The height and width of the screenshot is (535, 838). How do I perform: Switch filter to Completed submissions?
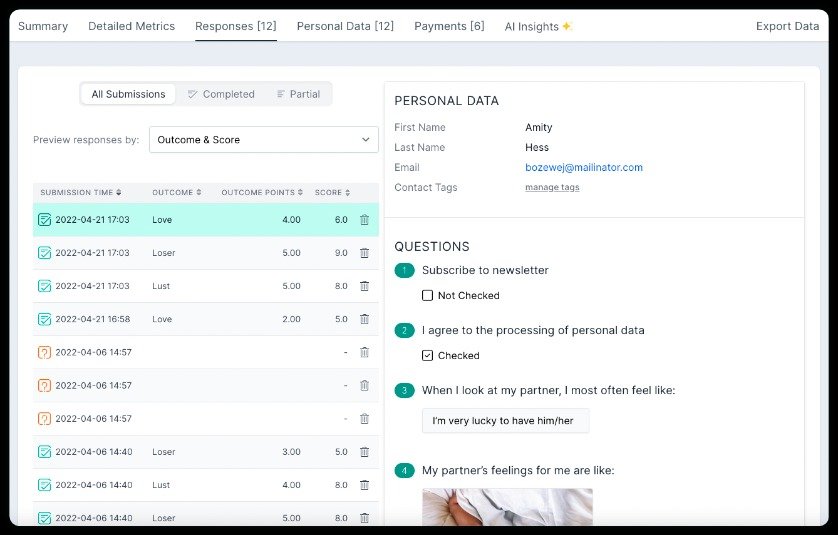(221, 94)
